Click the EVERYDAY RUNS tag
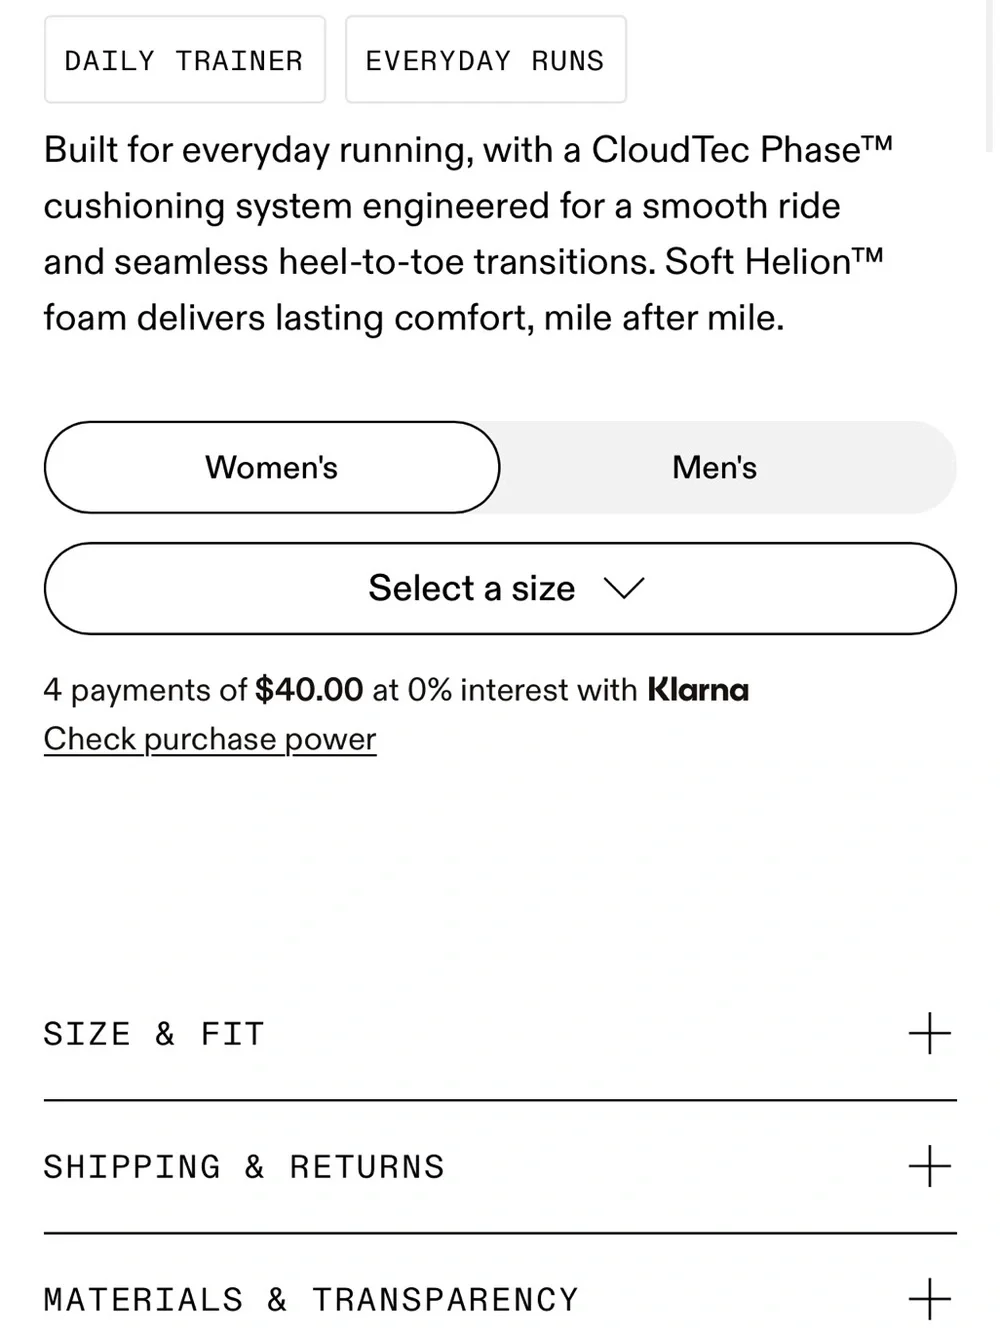1000x1333 pixels. [x=486, y=60]
